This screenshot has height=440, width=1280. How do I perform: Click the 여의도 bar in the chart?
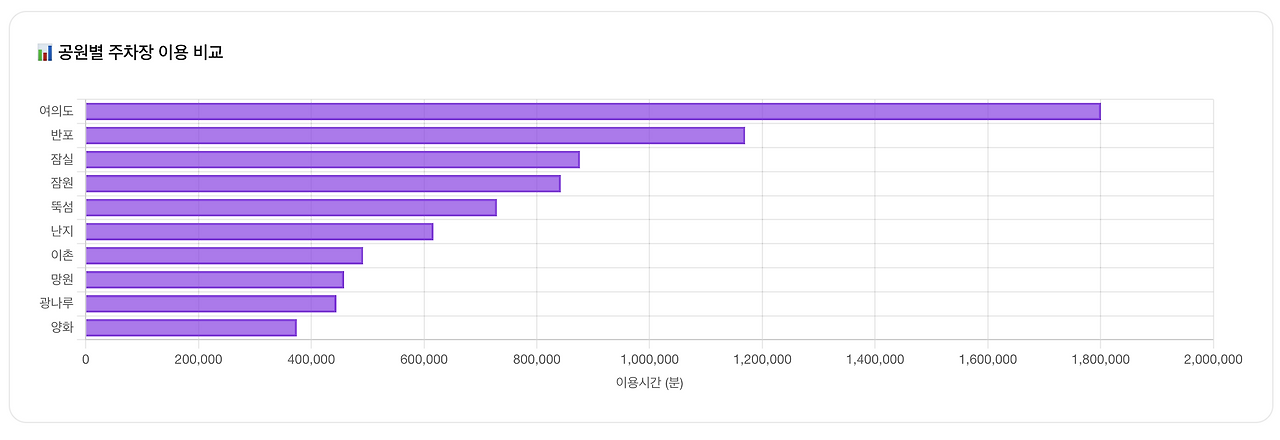(593, 111)
